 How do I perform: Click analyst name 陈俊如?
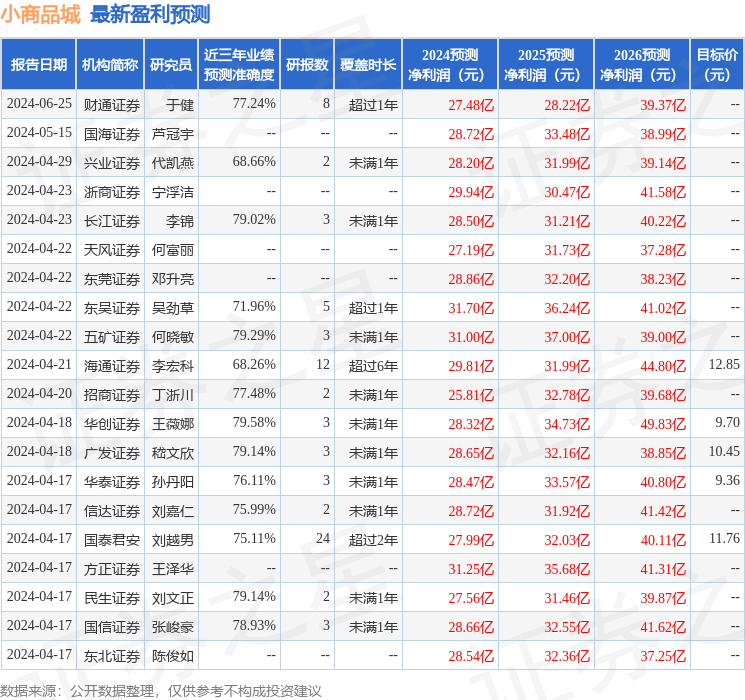click(172, 656)
